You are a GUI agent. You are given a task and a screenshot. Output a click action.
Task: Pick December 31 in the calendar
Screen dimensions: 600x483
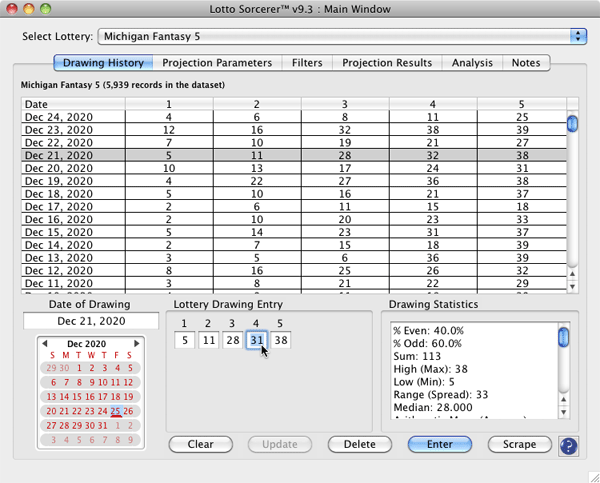(103, 426)
